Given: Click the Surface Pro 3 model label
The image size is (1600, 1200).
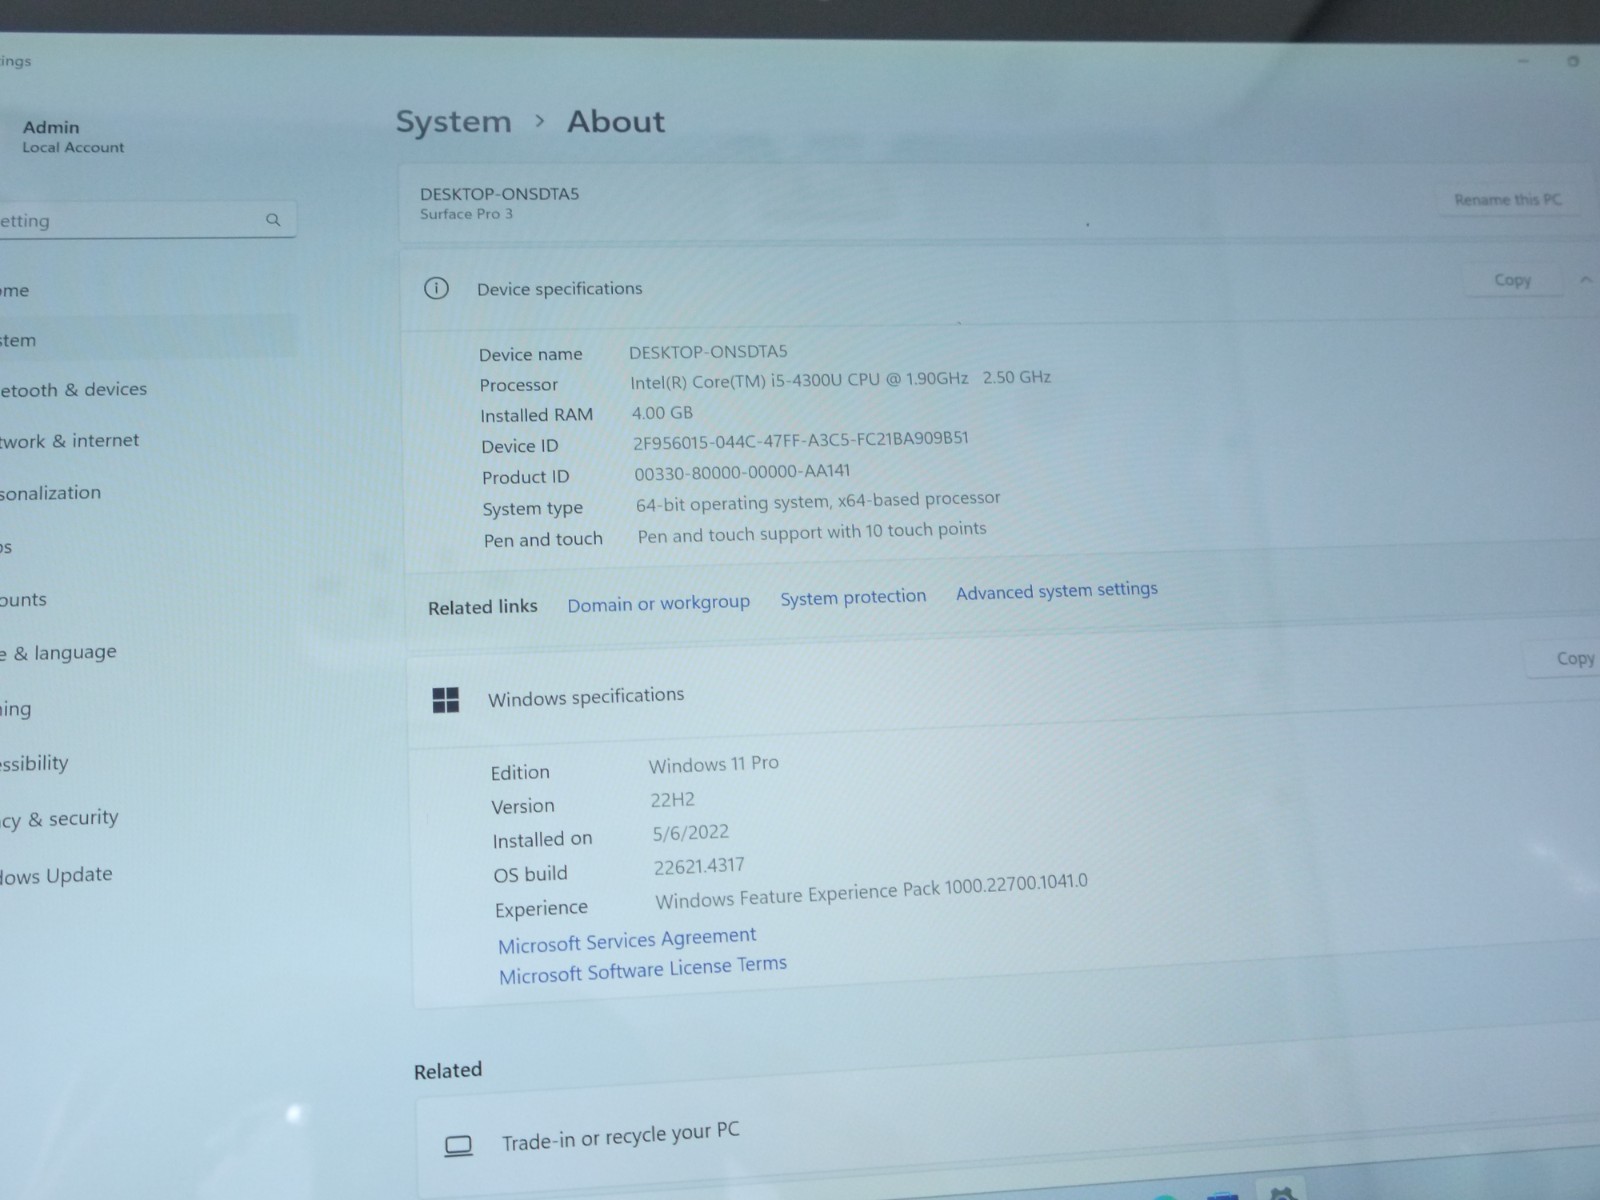Looking at the screenshot, I should point(466,214).
